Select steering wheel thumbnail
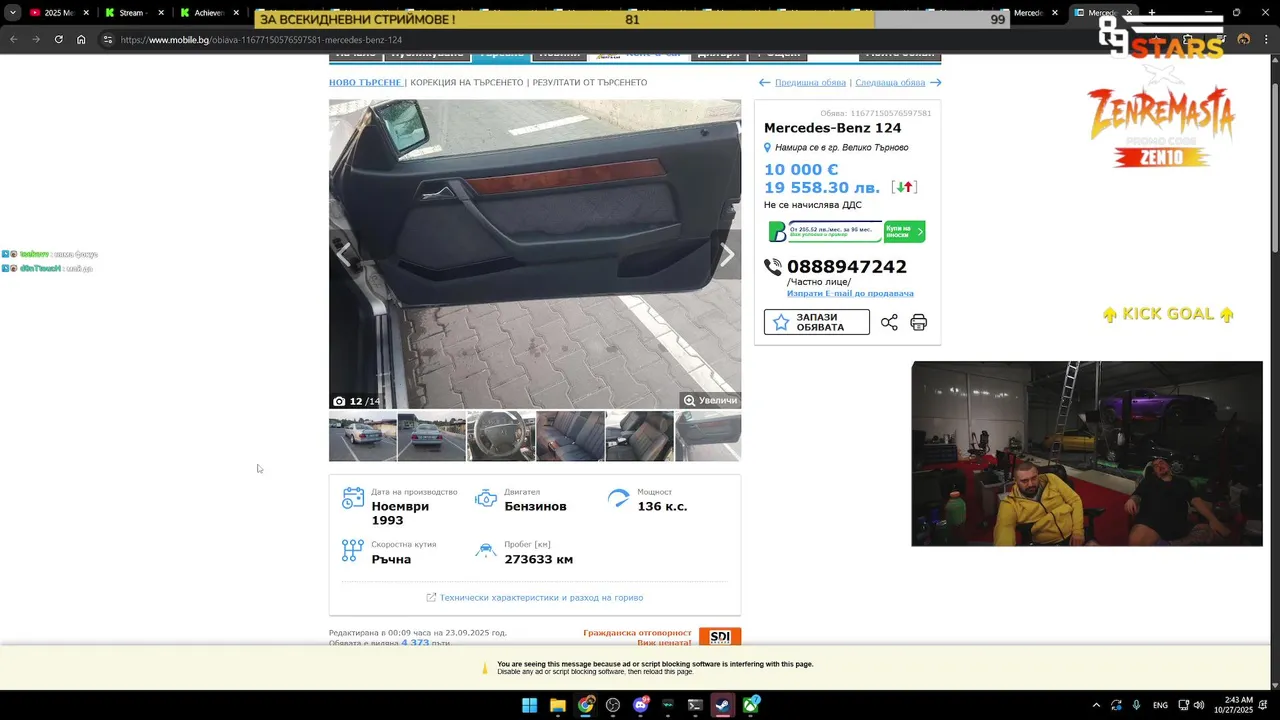1280x720 pixels. (501, 436)
